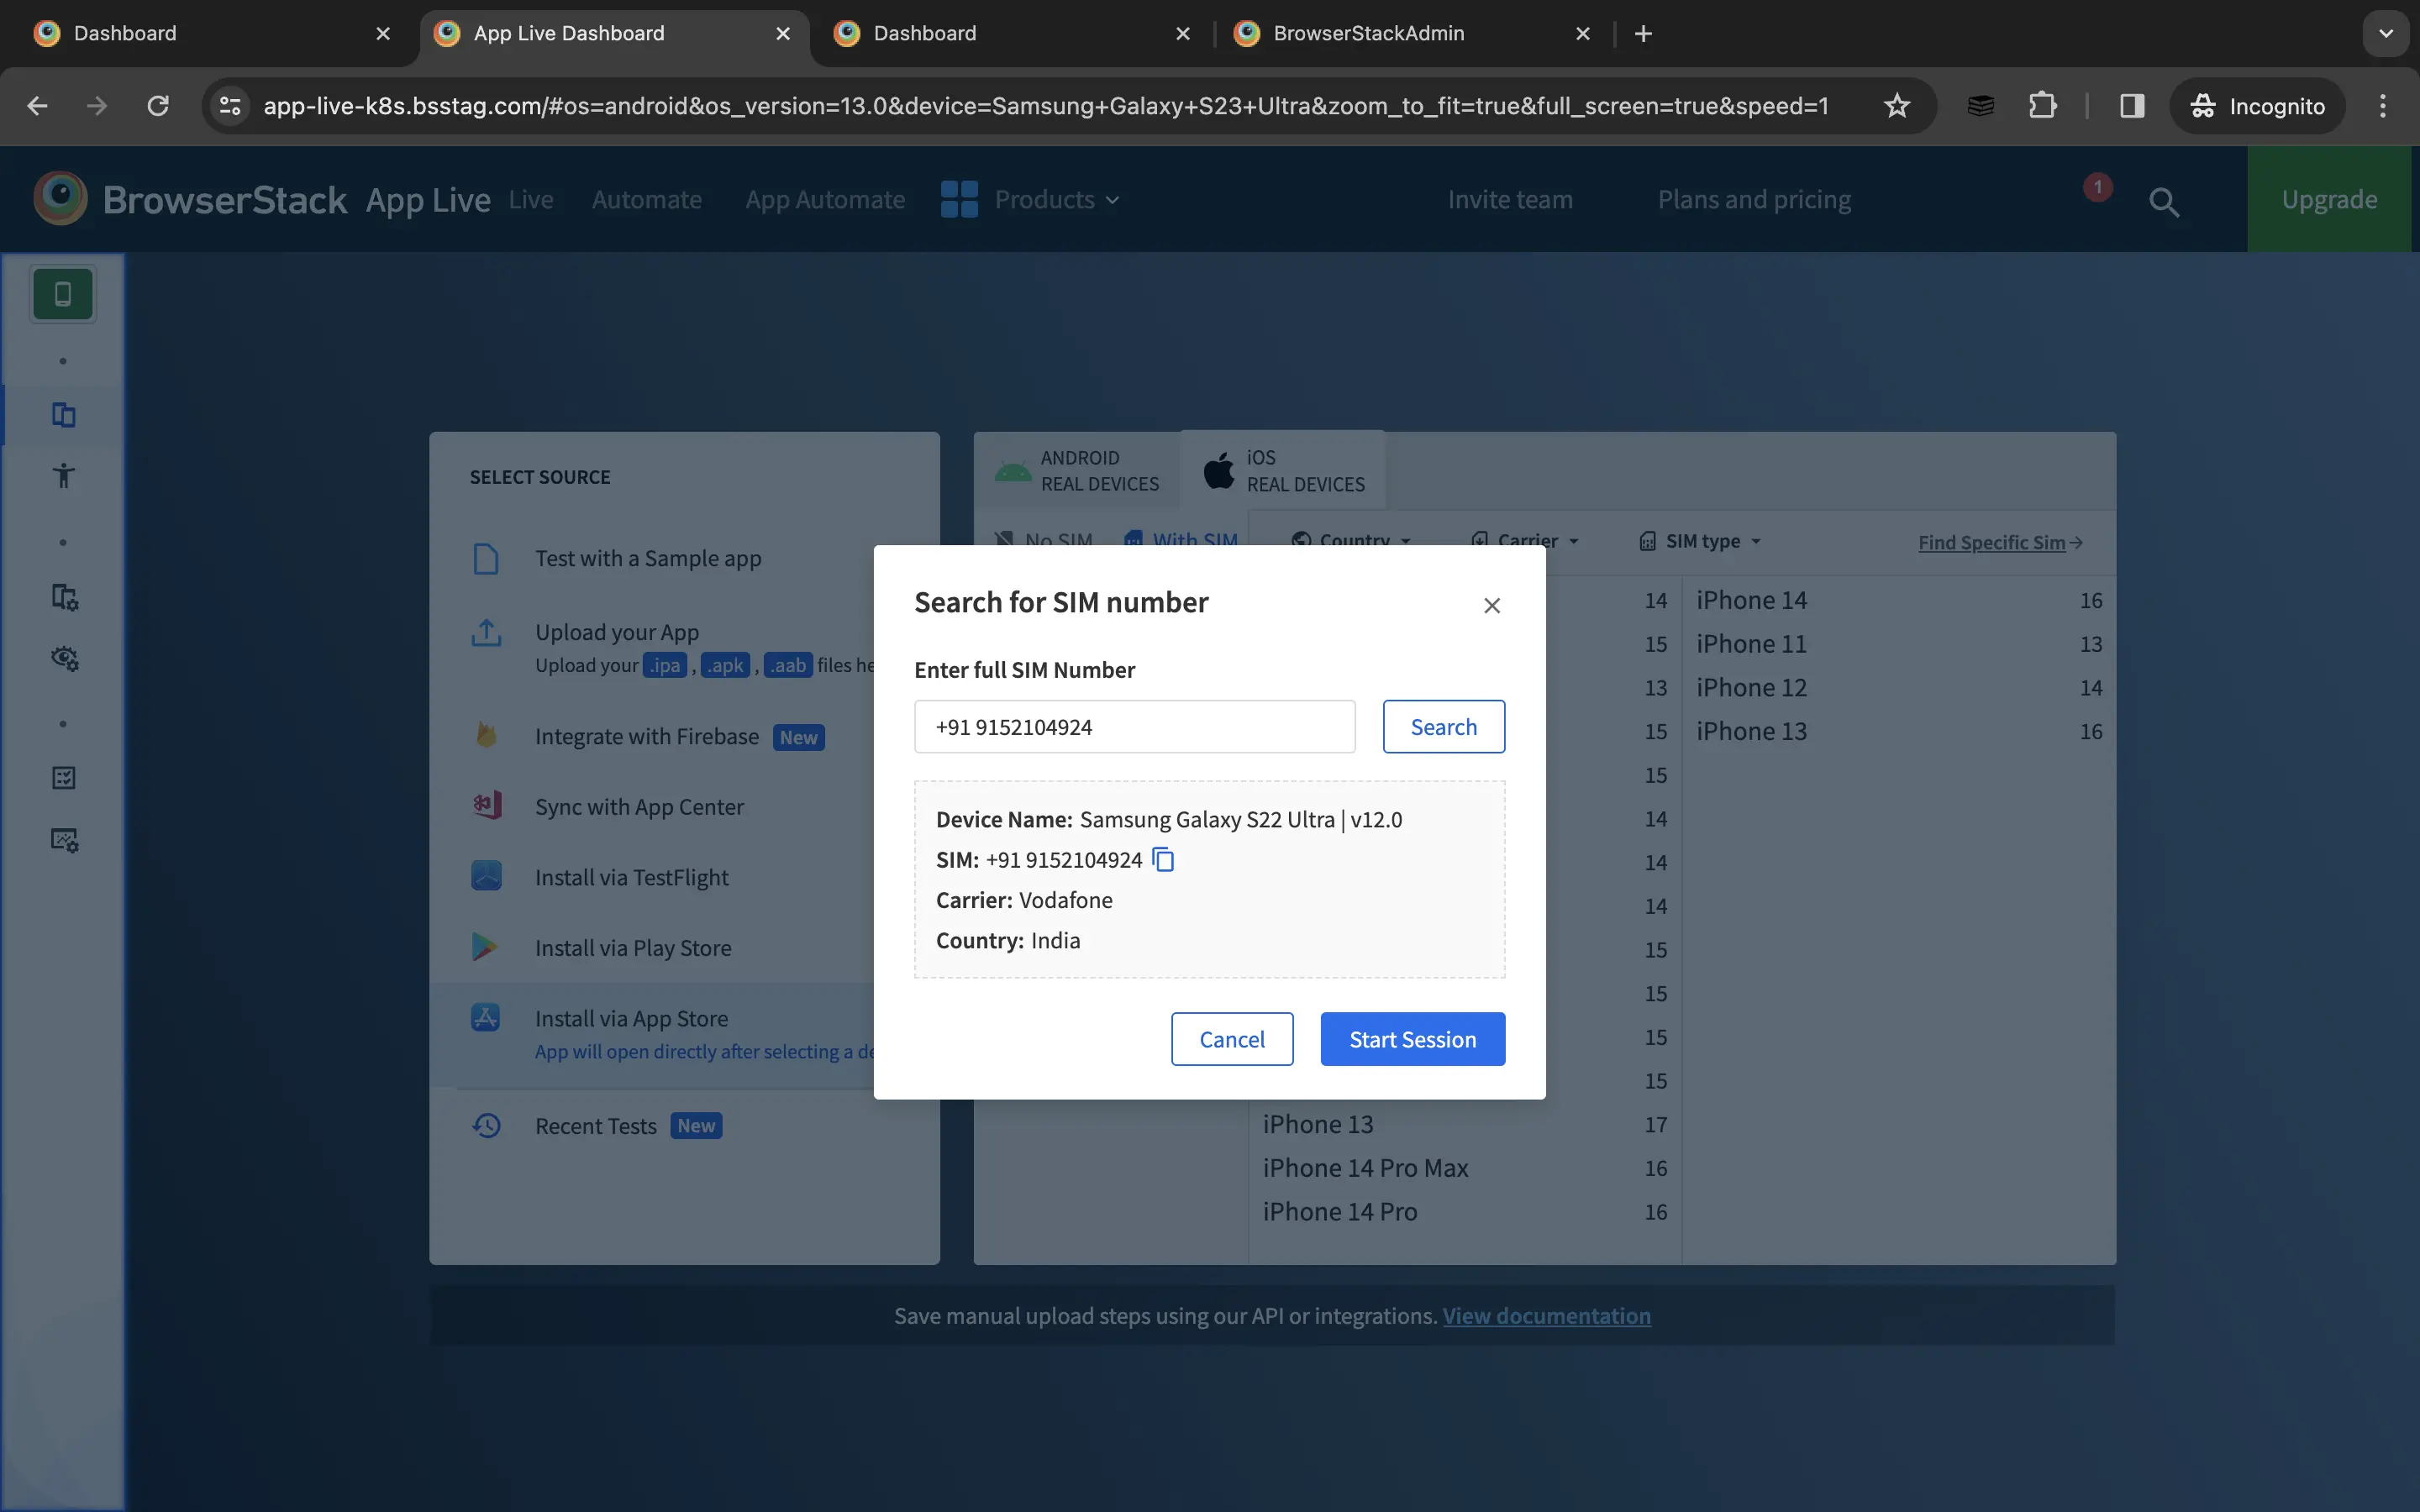
Task: Cancel the SIM search dialog
Action: click(1231, 1039)
